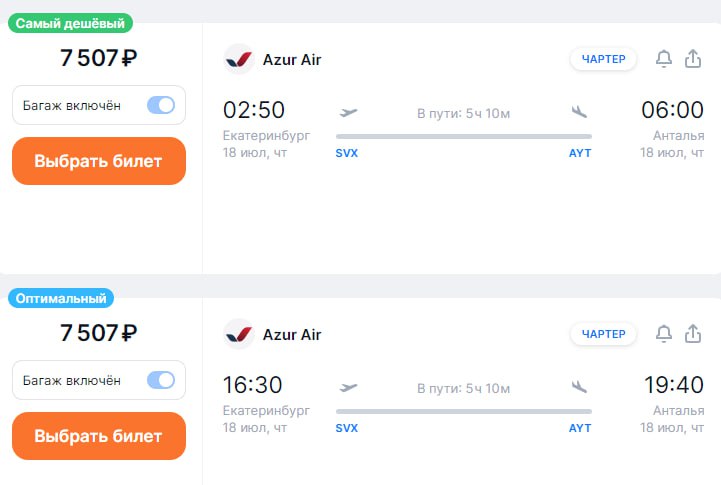Image resolution: width=721 pixels, height=485 pixels.
Task: Click the takeoff plane icon on 02:50 flight
Action: [349, 112]
